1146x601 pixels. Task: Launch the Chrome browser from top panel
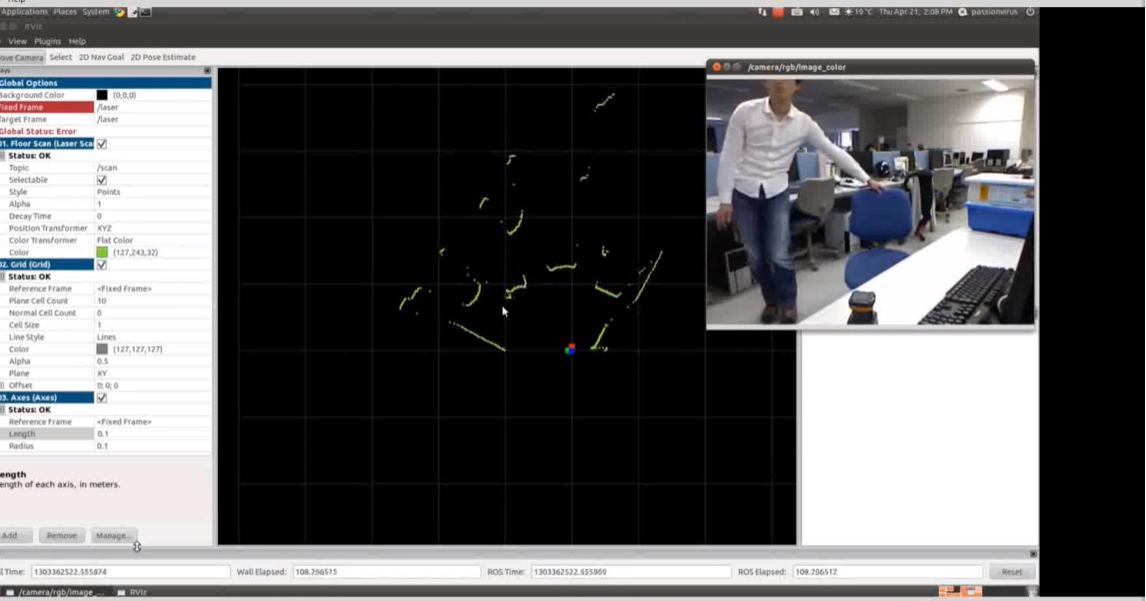(x=120, y=12)
